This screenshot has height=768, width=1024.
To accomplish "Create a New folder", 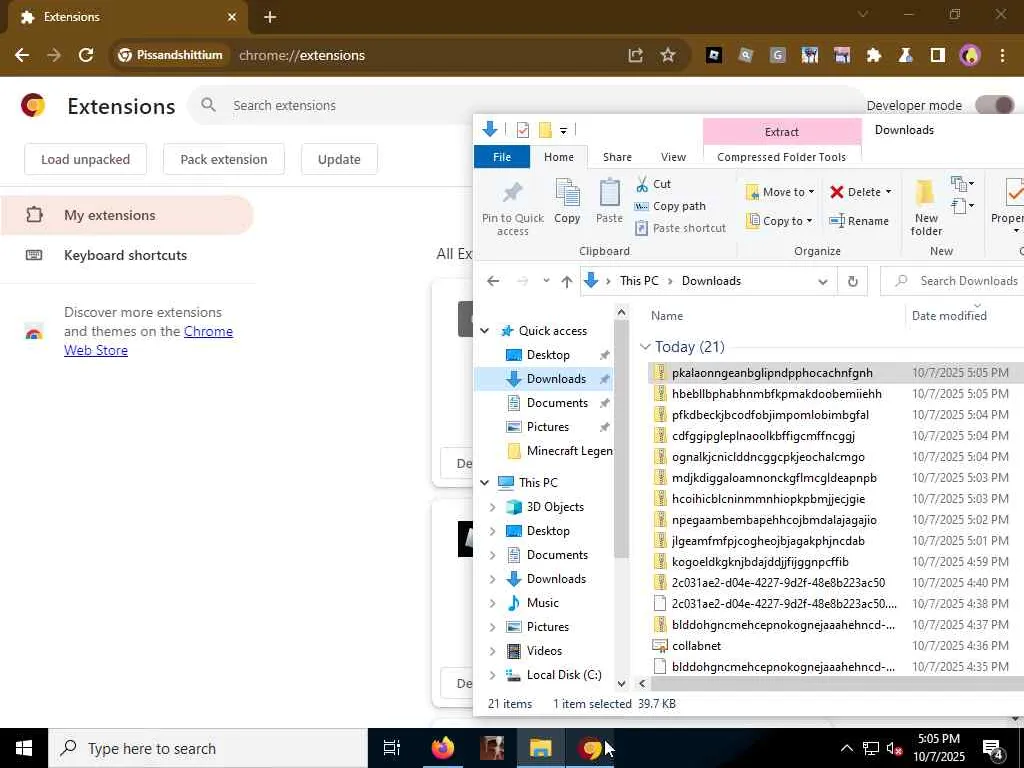I will click(x=926, y=207).
